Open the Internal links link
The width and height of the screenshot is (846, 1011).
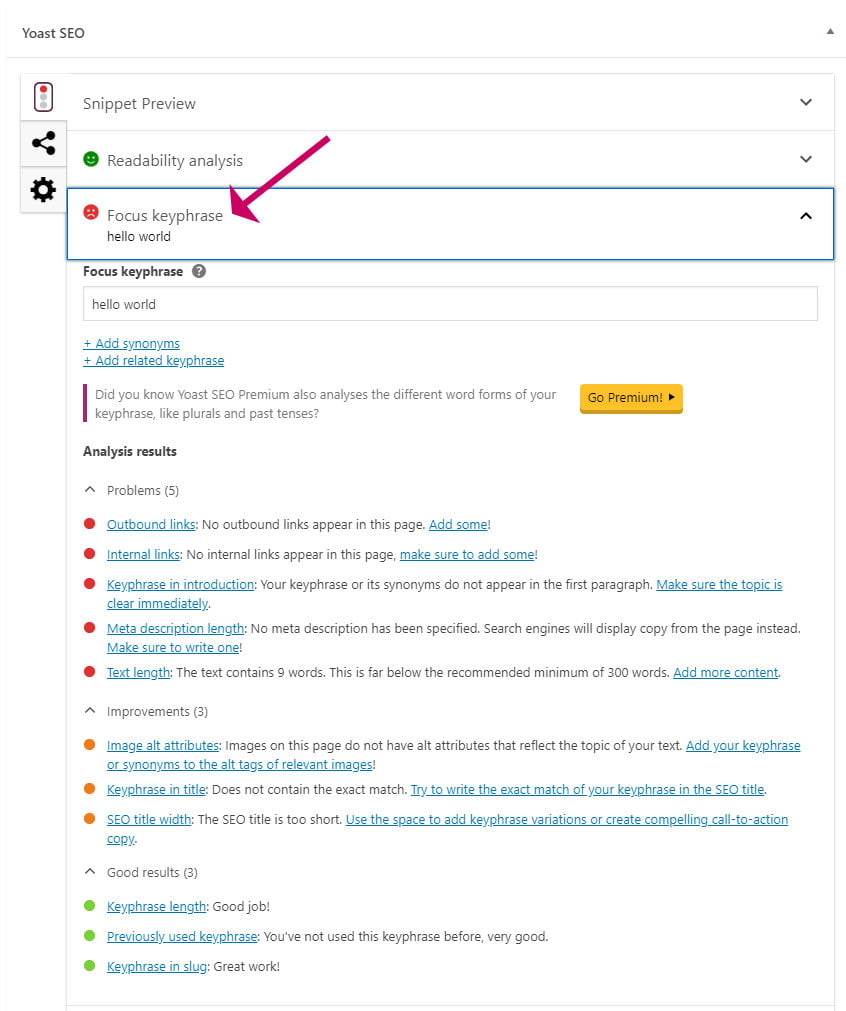[143, 555]
